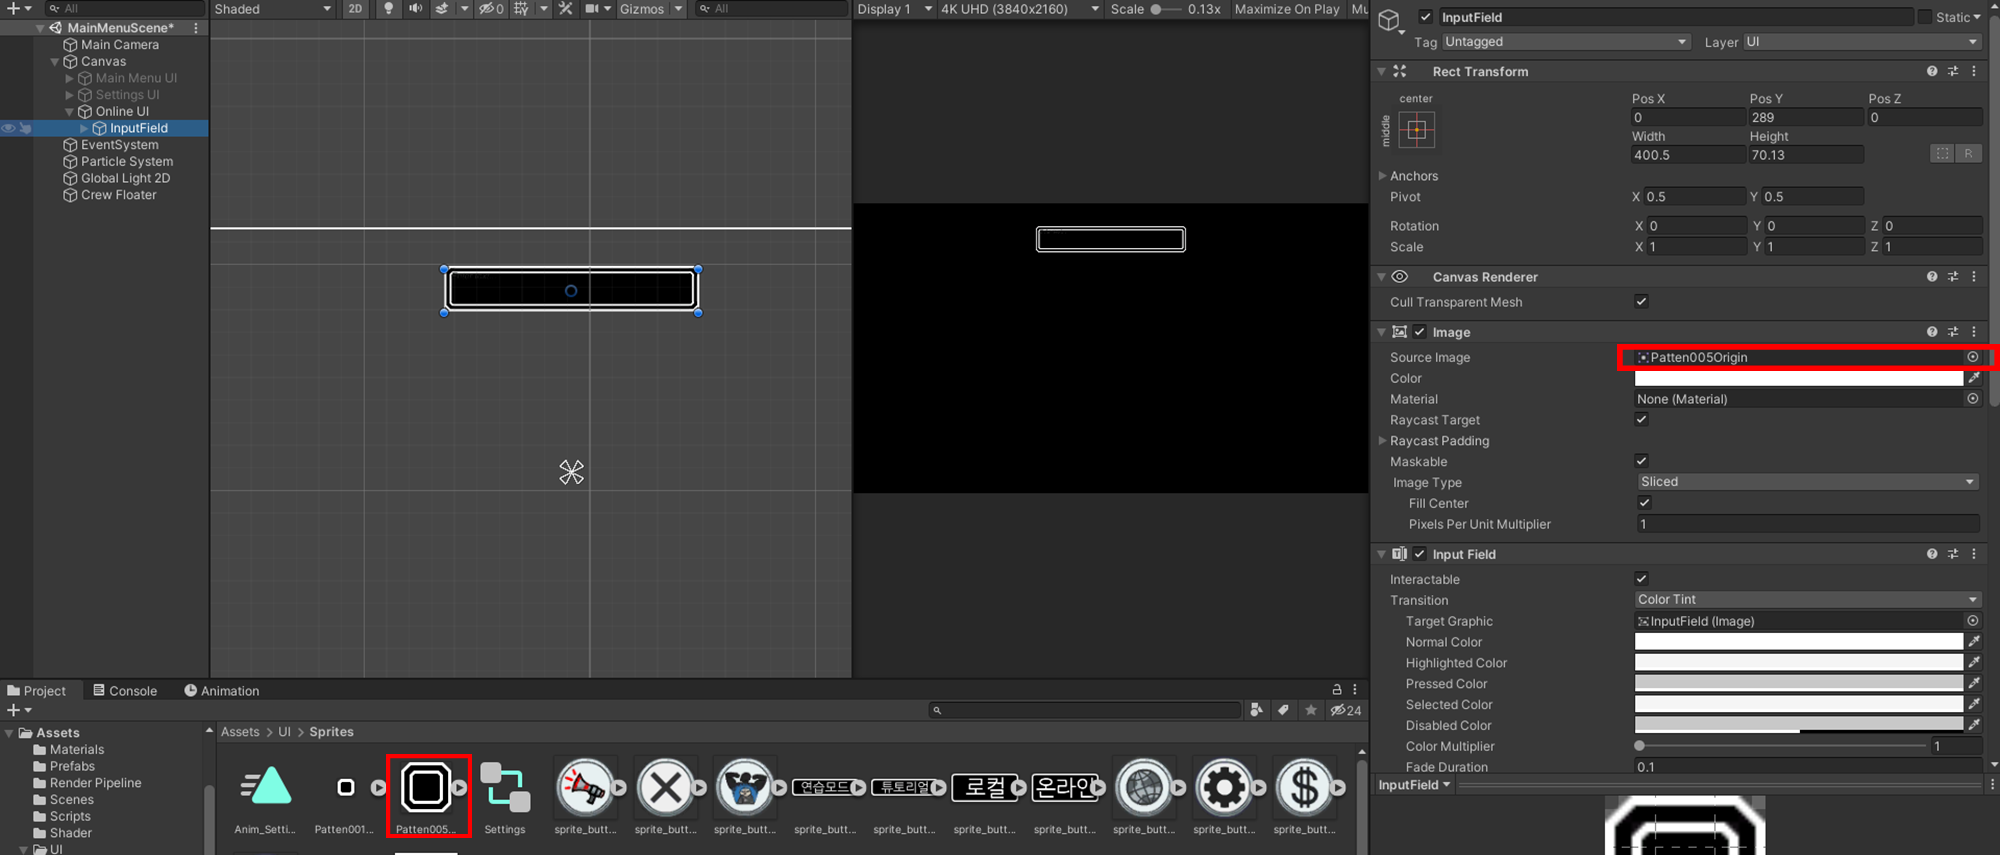This screenshot has height=855, width=2000.
Task: Switch to the Console tab
Action: [125, 691]
